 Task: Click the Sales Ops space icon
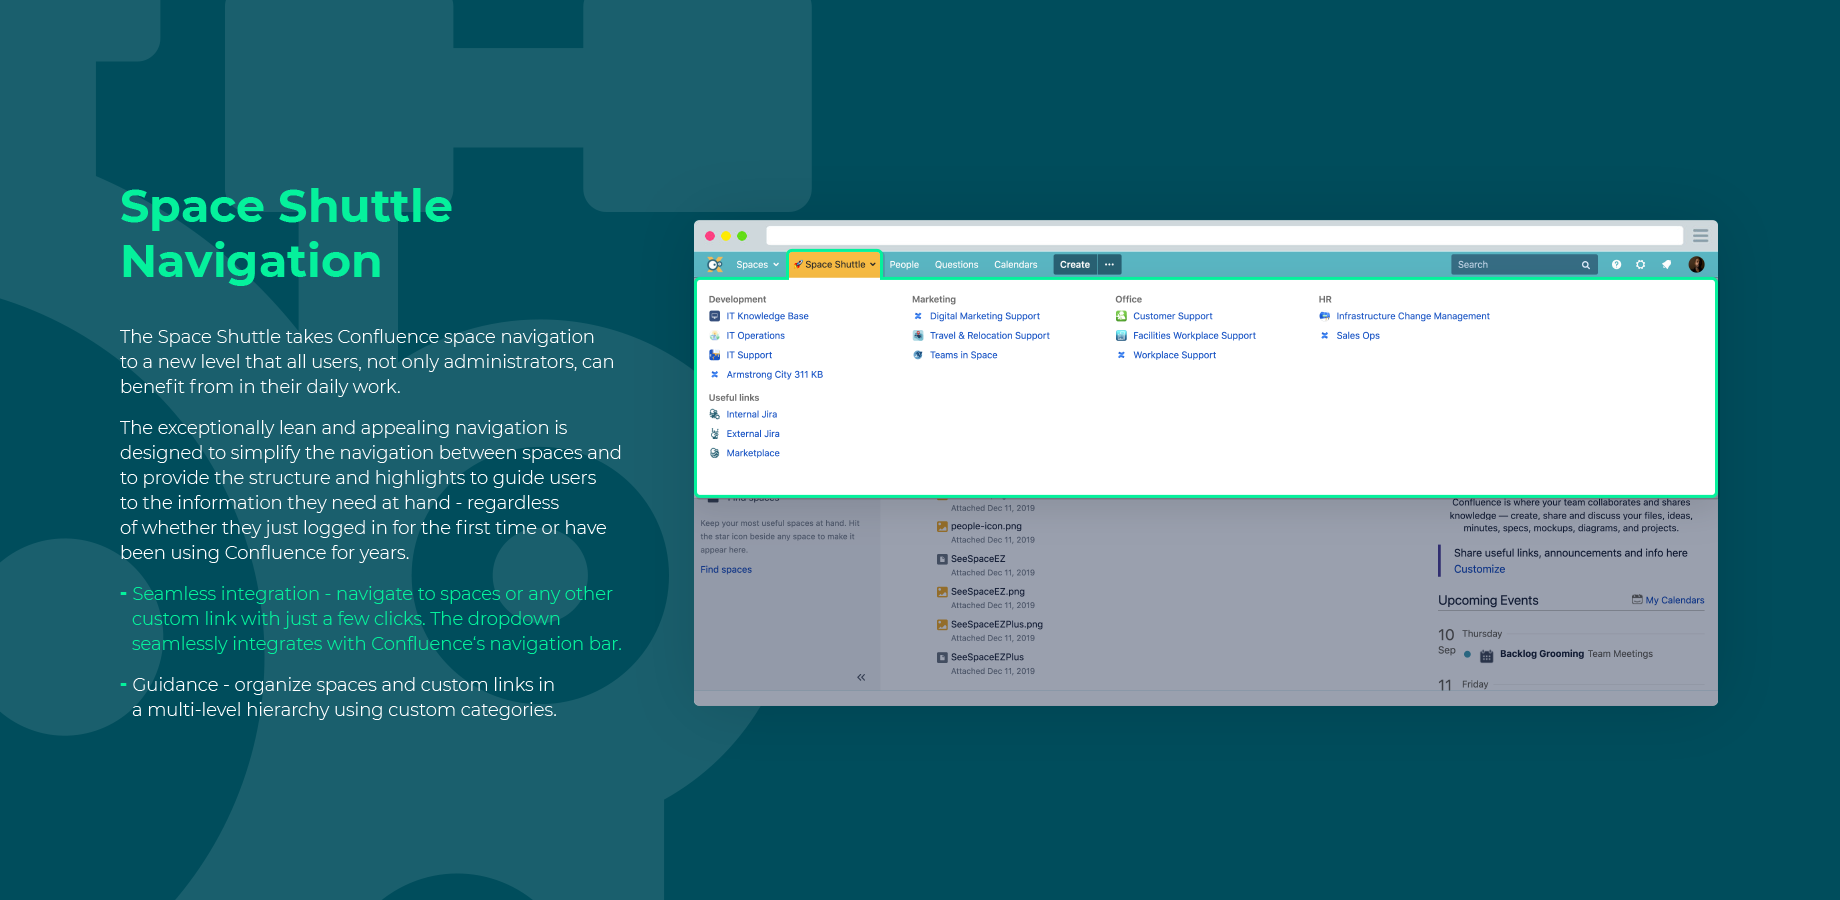tap(1325, 336)
